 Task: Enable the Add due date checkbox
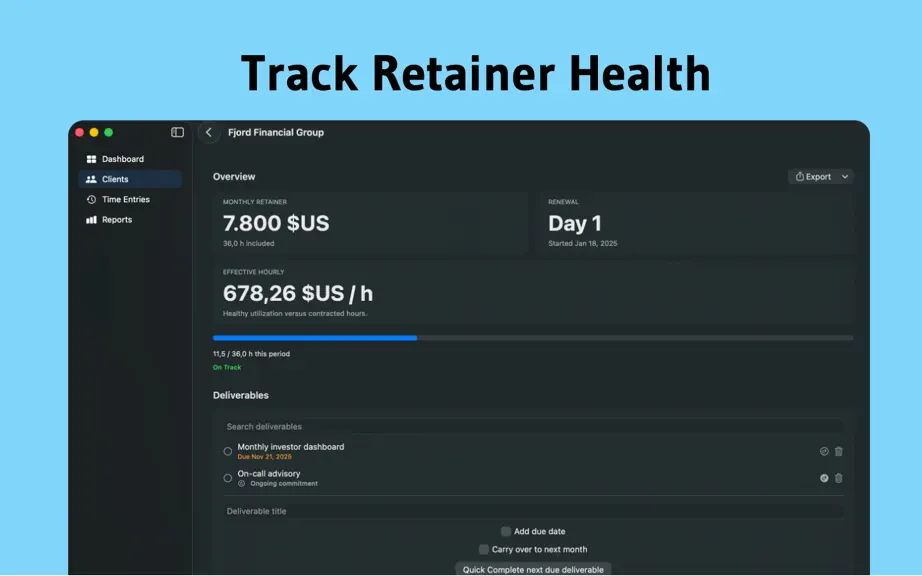pyautogui.click(x=506, y=531)
